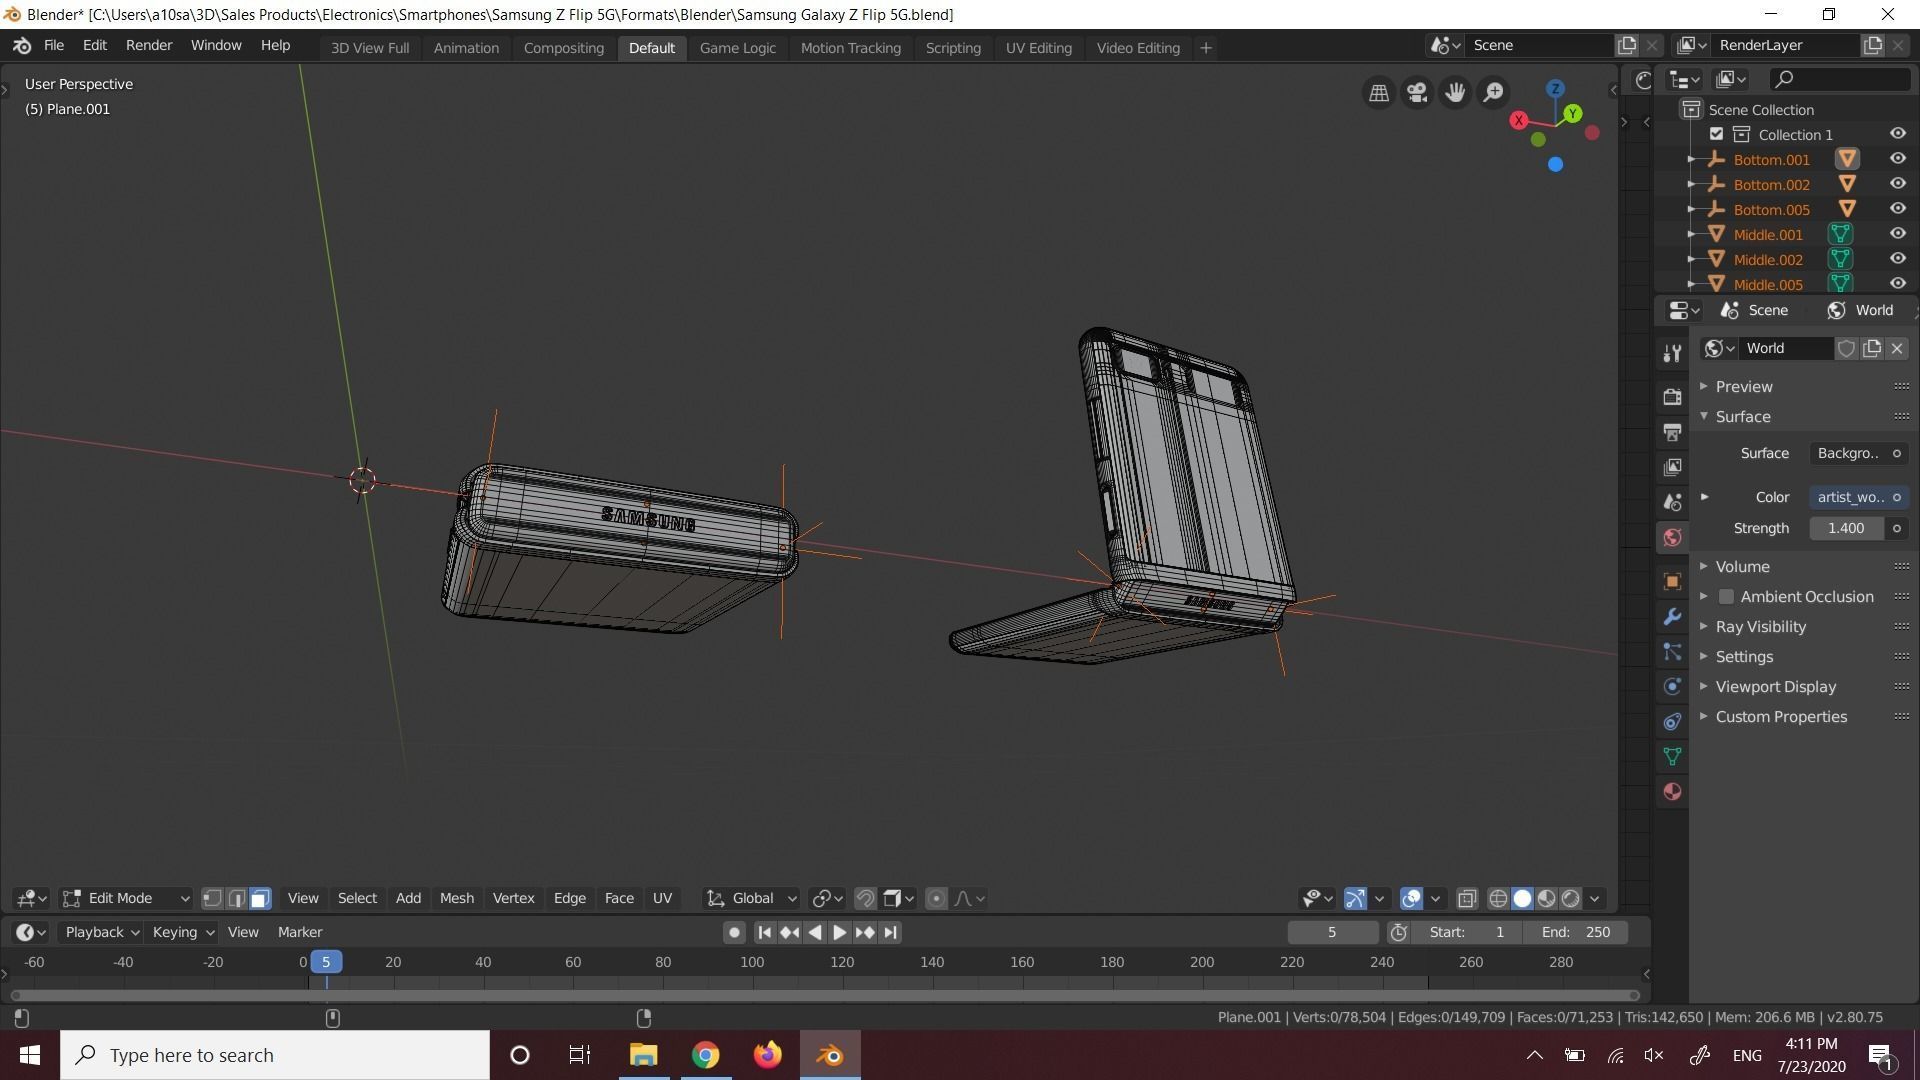Toggle X-ray display in viewport header
Screen dimensions: 1920x1080
click(1467, 898)
